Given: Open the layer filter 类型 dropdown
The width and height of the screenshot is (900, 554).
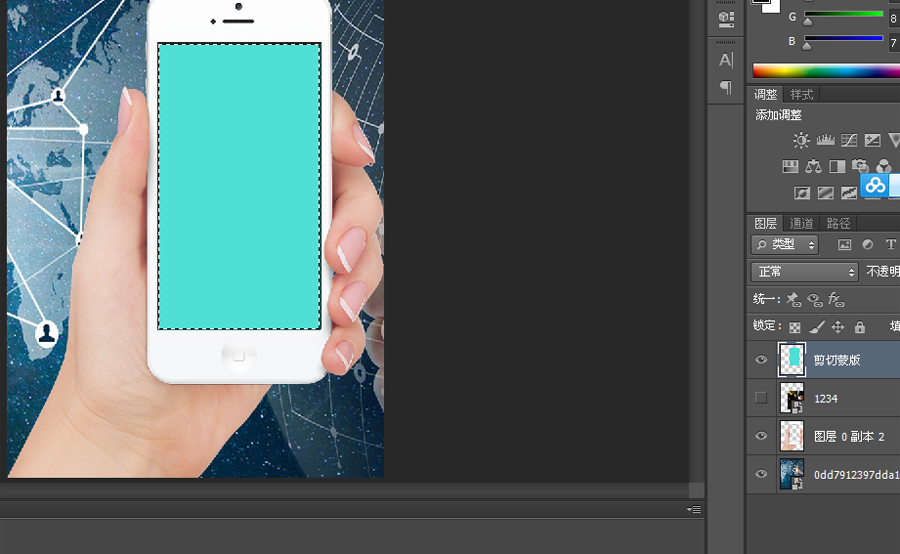Looking at the screenshot, I should (x=785, y=245).
